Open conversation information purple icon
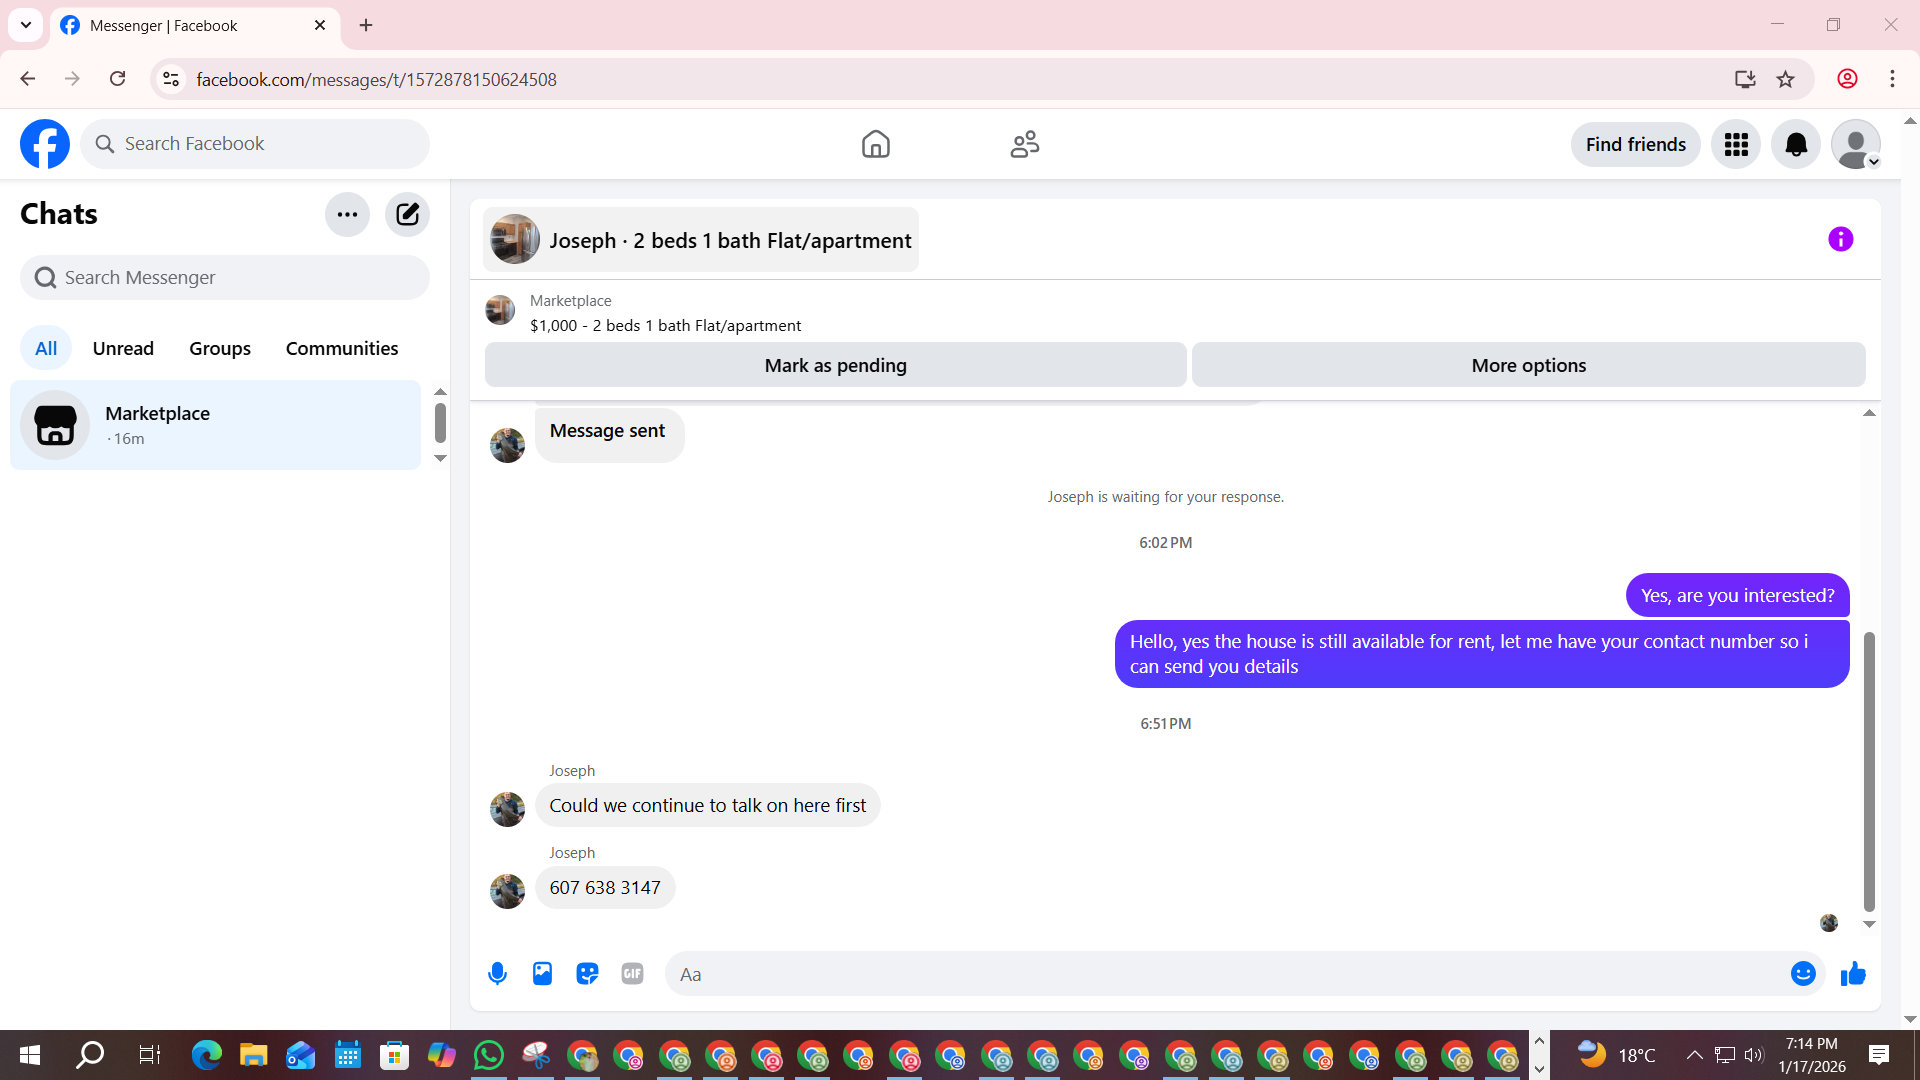The height and width of the screenshot is (1080, 1920). 1840,239
